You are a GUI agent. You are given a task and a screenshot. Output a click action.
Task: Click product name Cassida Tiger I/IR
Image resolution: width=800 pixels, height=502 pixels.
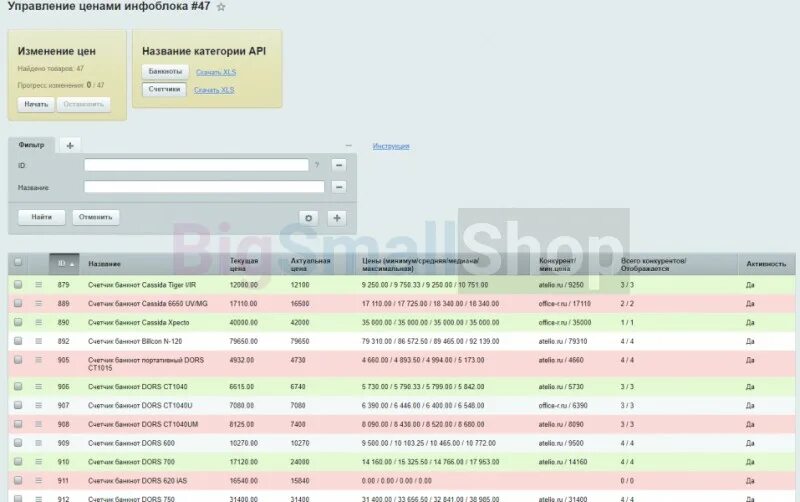click(142, 285)
